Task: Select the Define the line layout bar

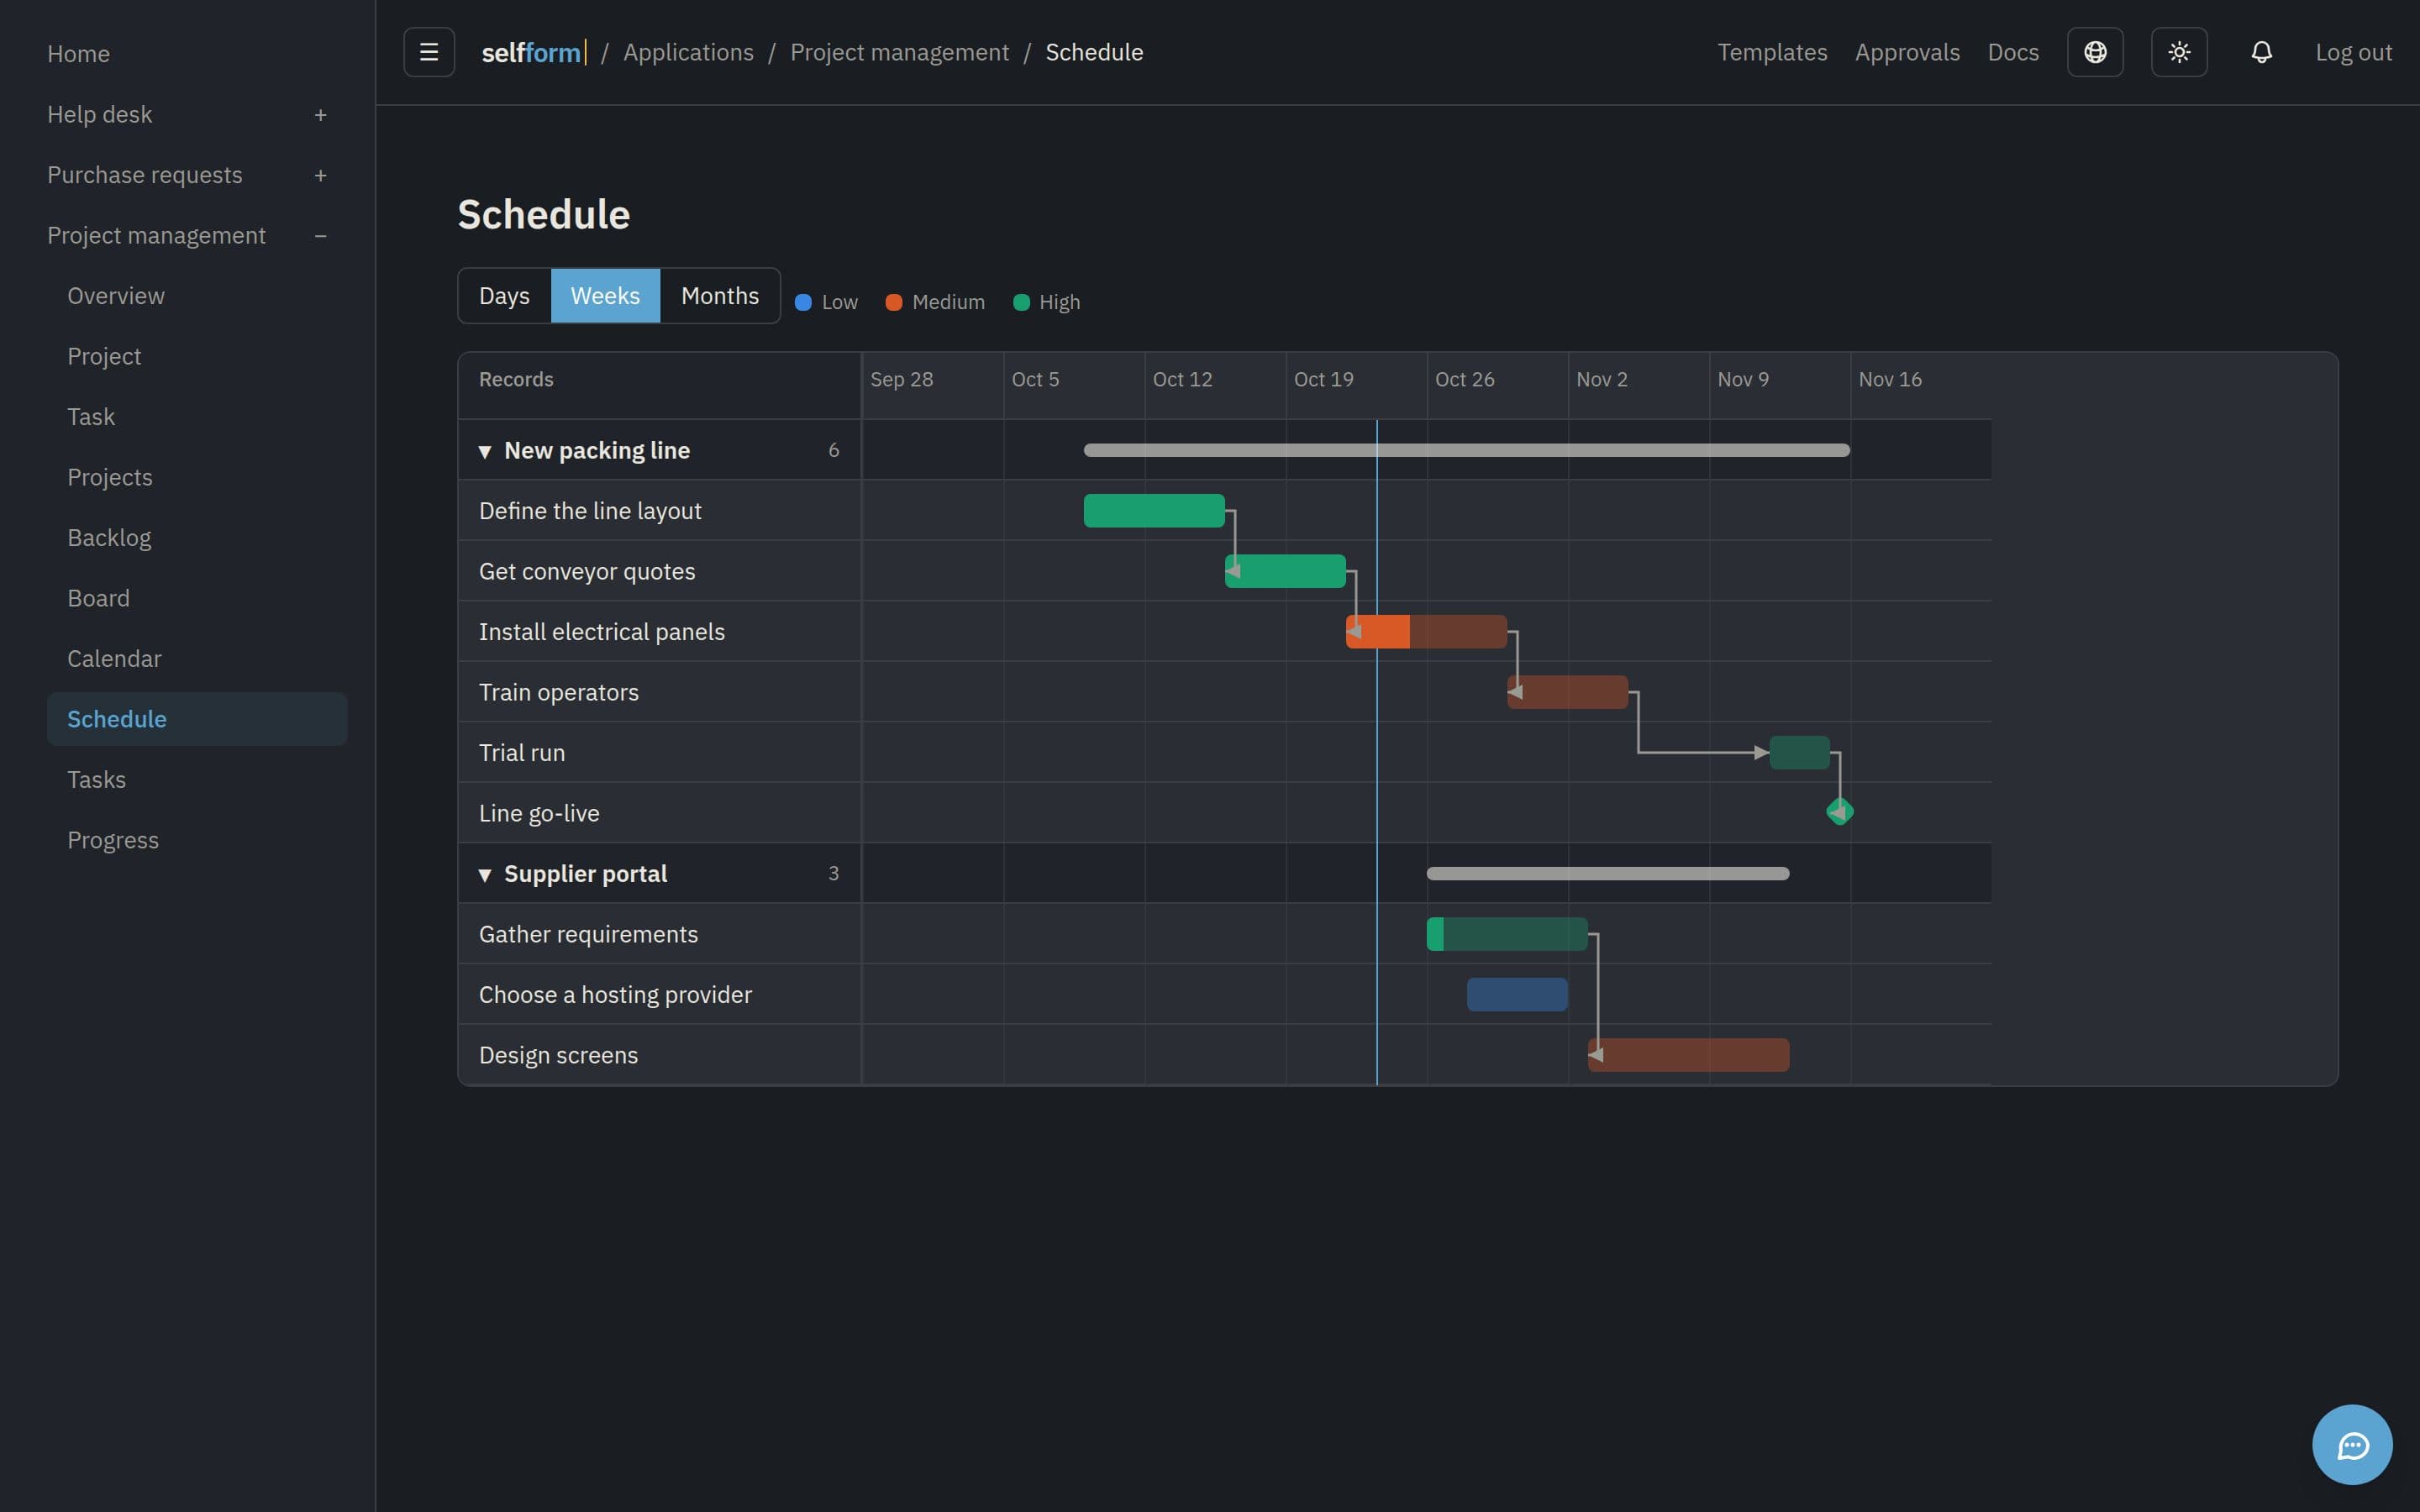Action: pos(1154,511)
